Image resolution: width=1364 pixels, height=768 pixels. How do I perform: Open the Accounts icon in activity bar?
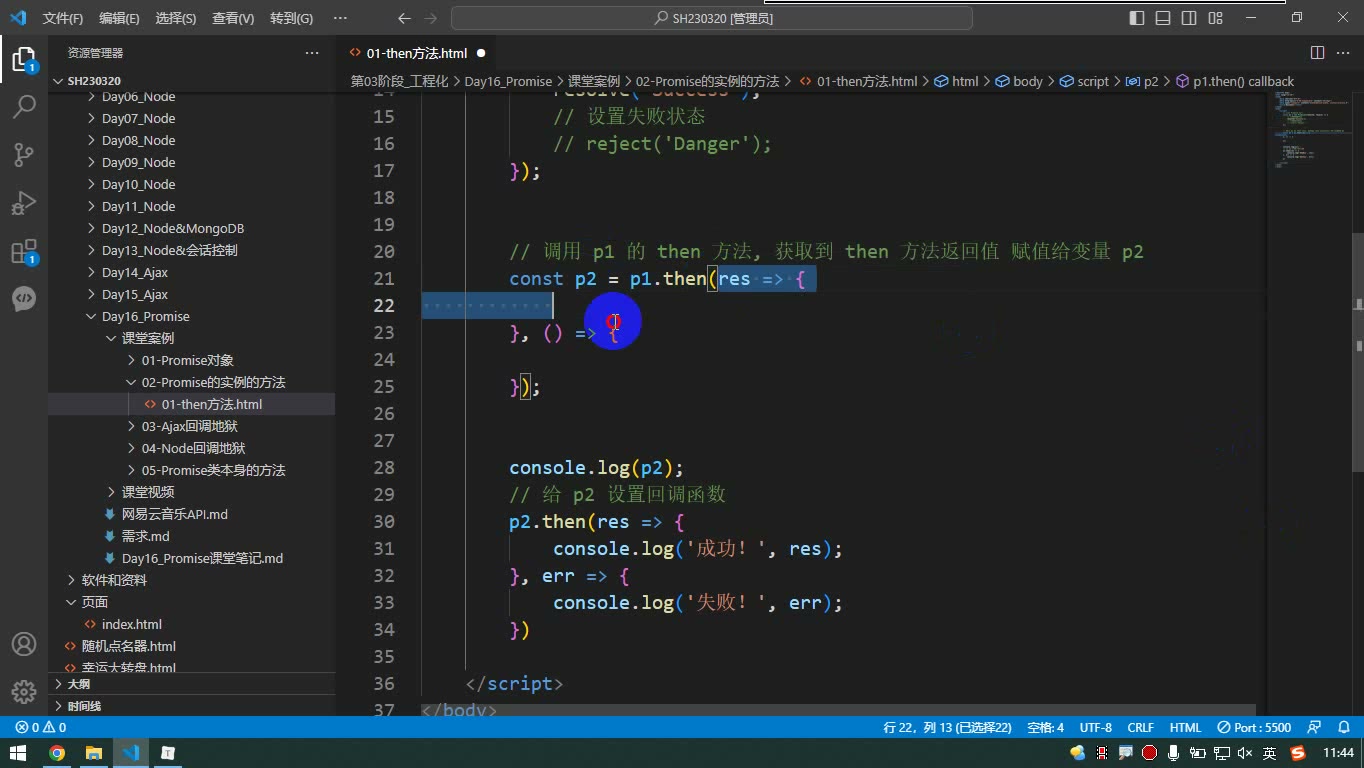[x=24, y=644]
